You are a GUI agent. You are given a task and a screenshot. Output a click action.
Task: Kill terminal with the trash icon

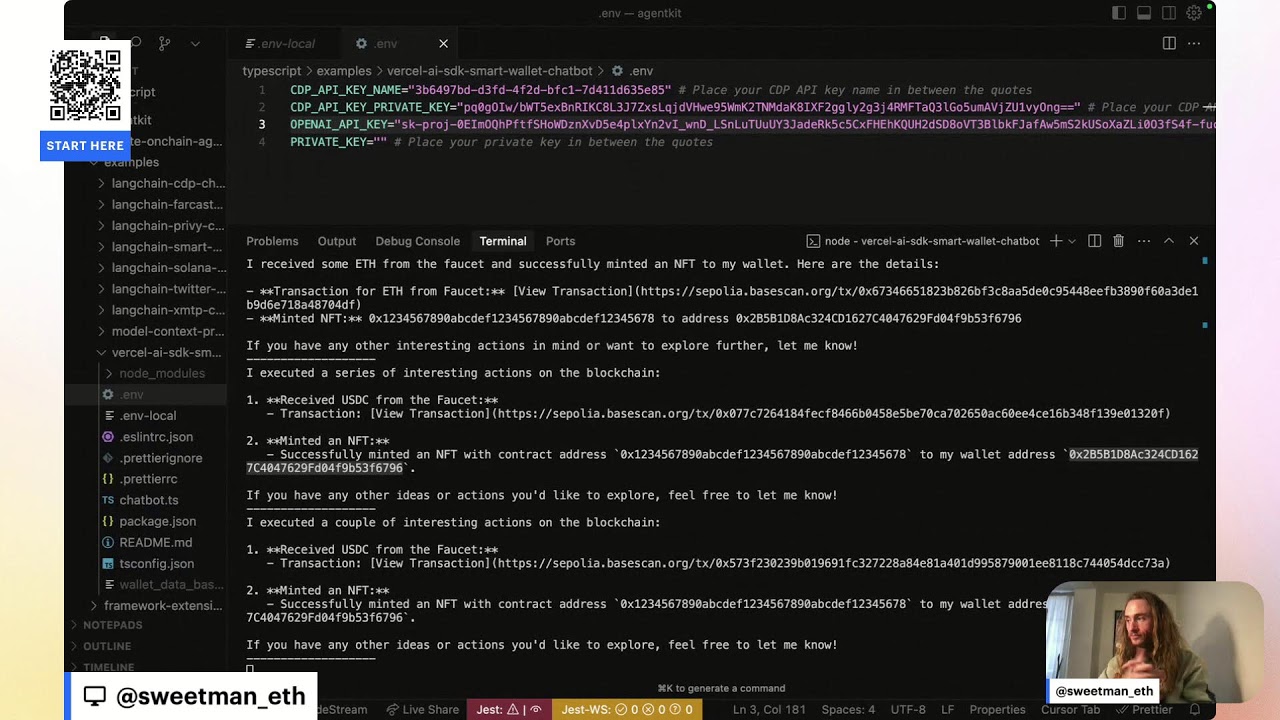[1118, 241]
